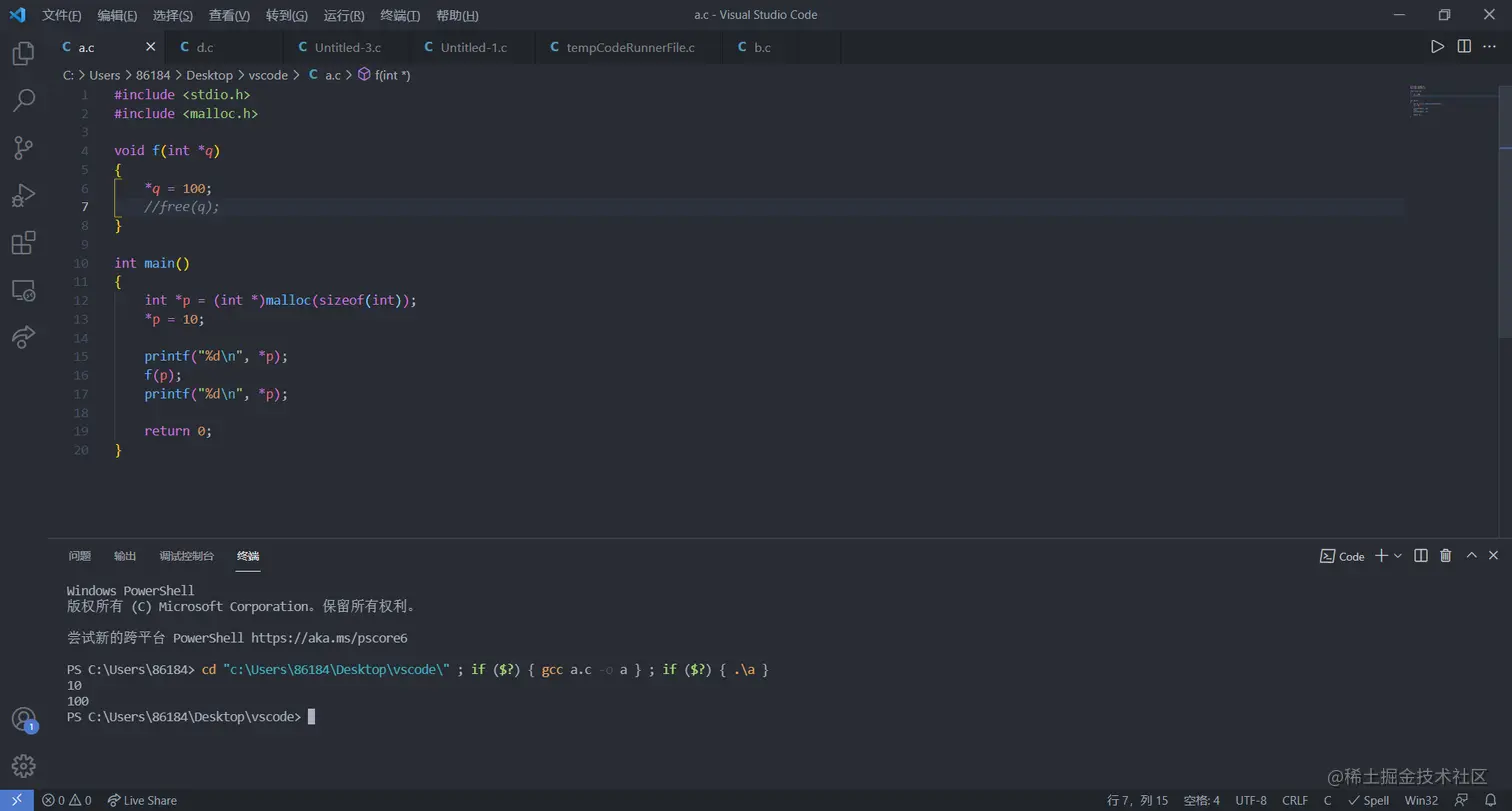Open the 终端(T) menu
Screen dimensions: 1512x811
coord(400,15)
